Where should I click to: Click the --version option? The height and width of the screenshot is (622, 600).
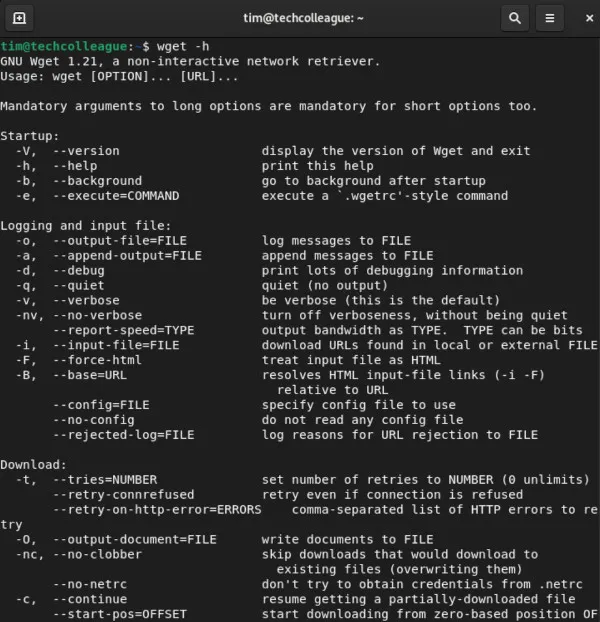coord(86,151)
